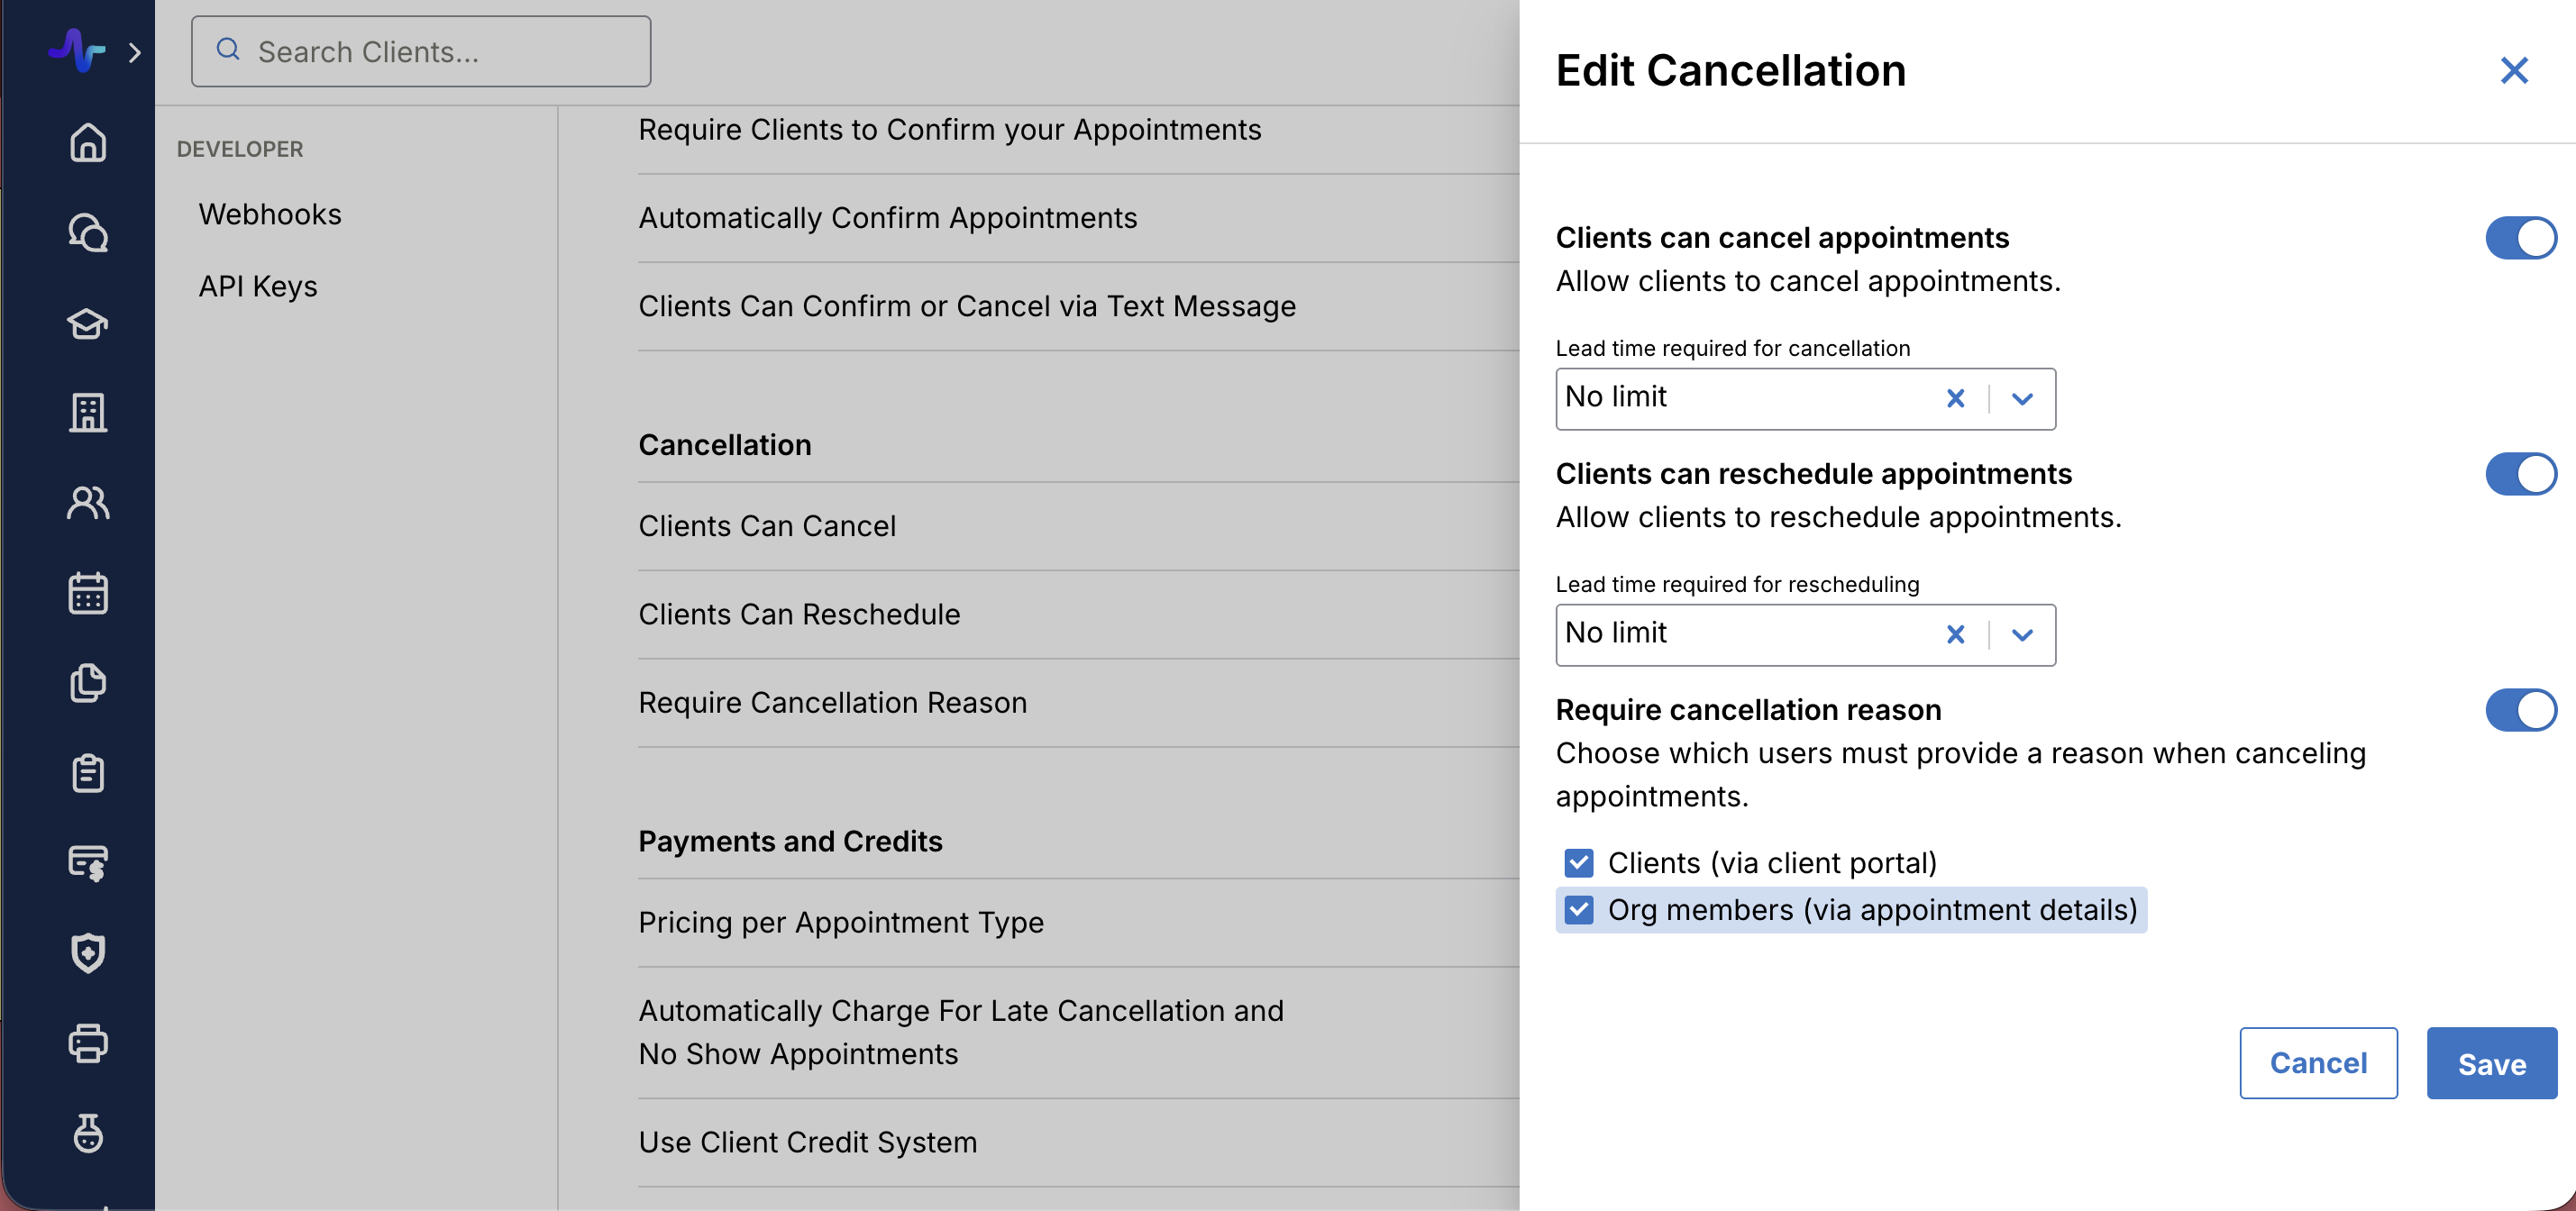Open the billing card sidebar icon
Image resolution: width=2576 pixels, height=1211 pixels.
88,863
